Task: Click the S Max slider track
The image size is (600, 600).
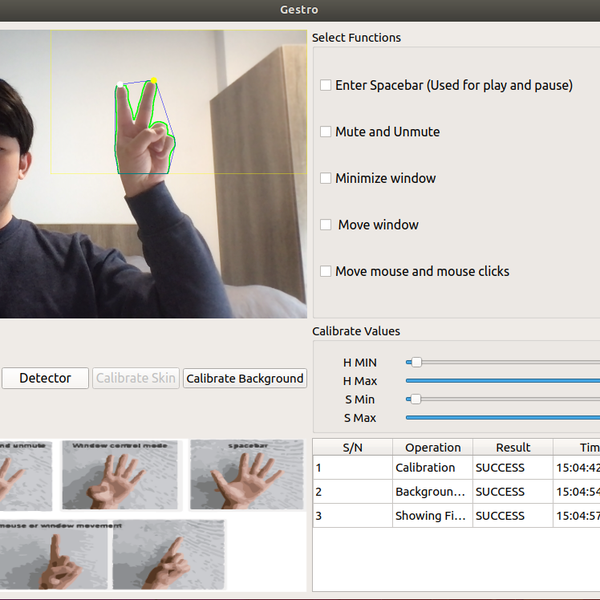Action: coord(500,418)
